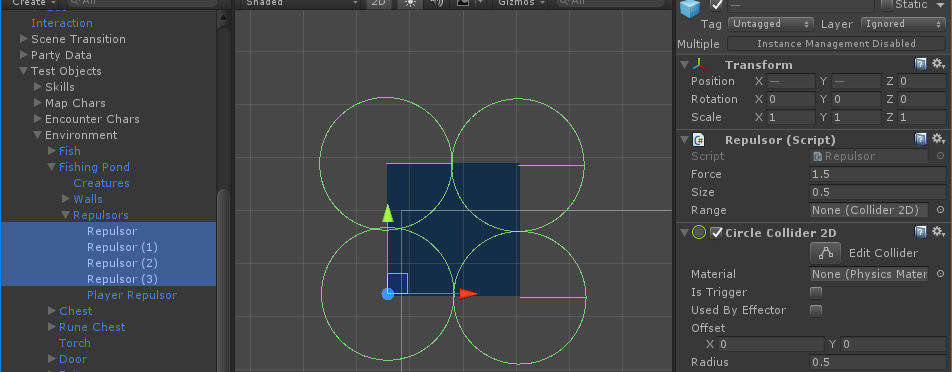The height and width of the screenshot is (372, 952).
Task: Select Torch in hierarchy
Action: click(75, 343)
